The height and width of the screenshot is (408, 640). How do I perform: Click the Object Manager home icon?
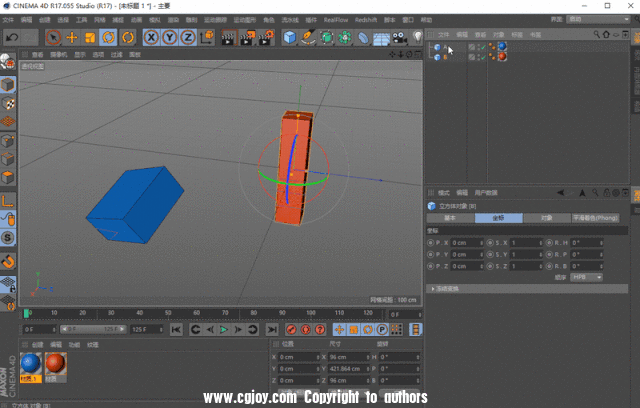coord(606,35)
